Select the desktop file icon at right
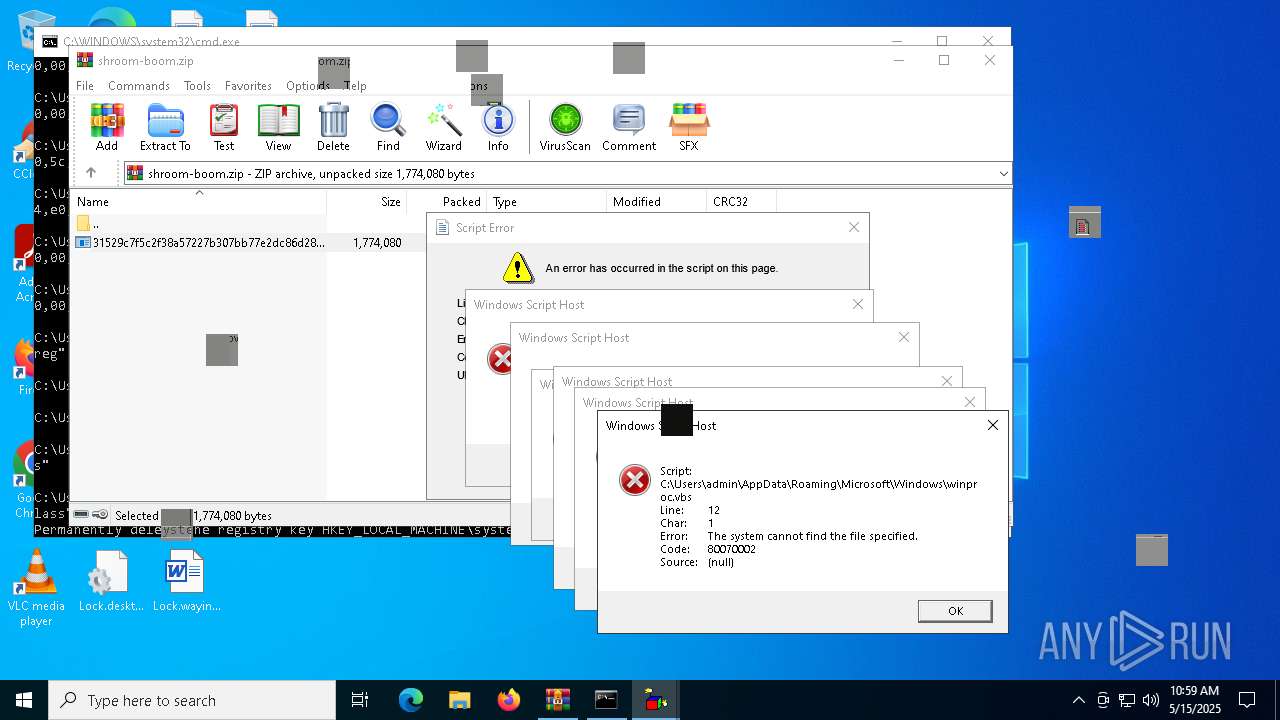This screenshot has height=720, width=1280. (1084, 222)
